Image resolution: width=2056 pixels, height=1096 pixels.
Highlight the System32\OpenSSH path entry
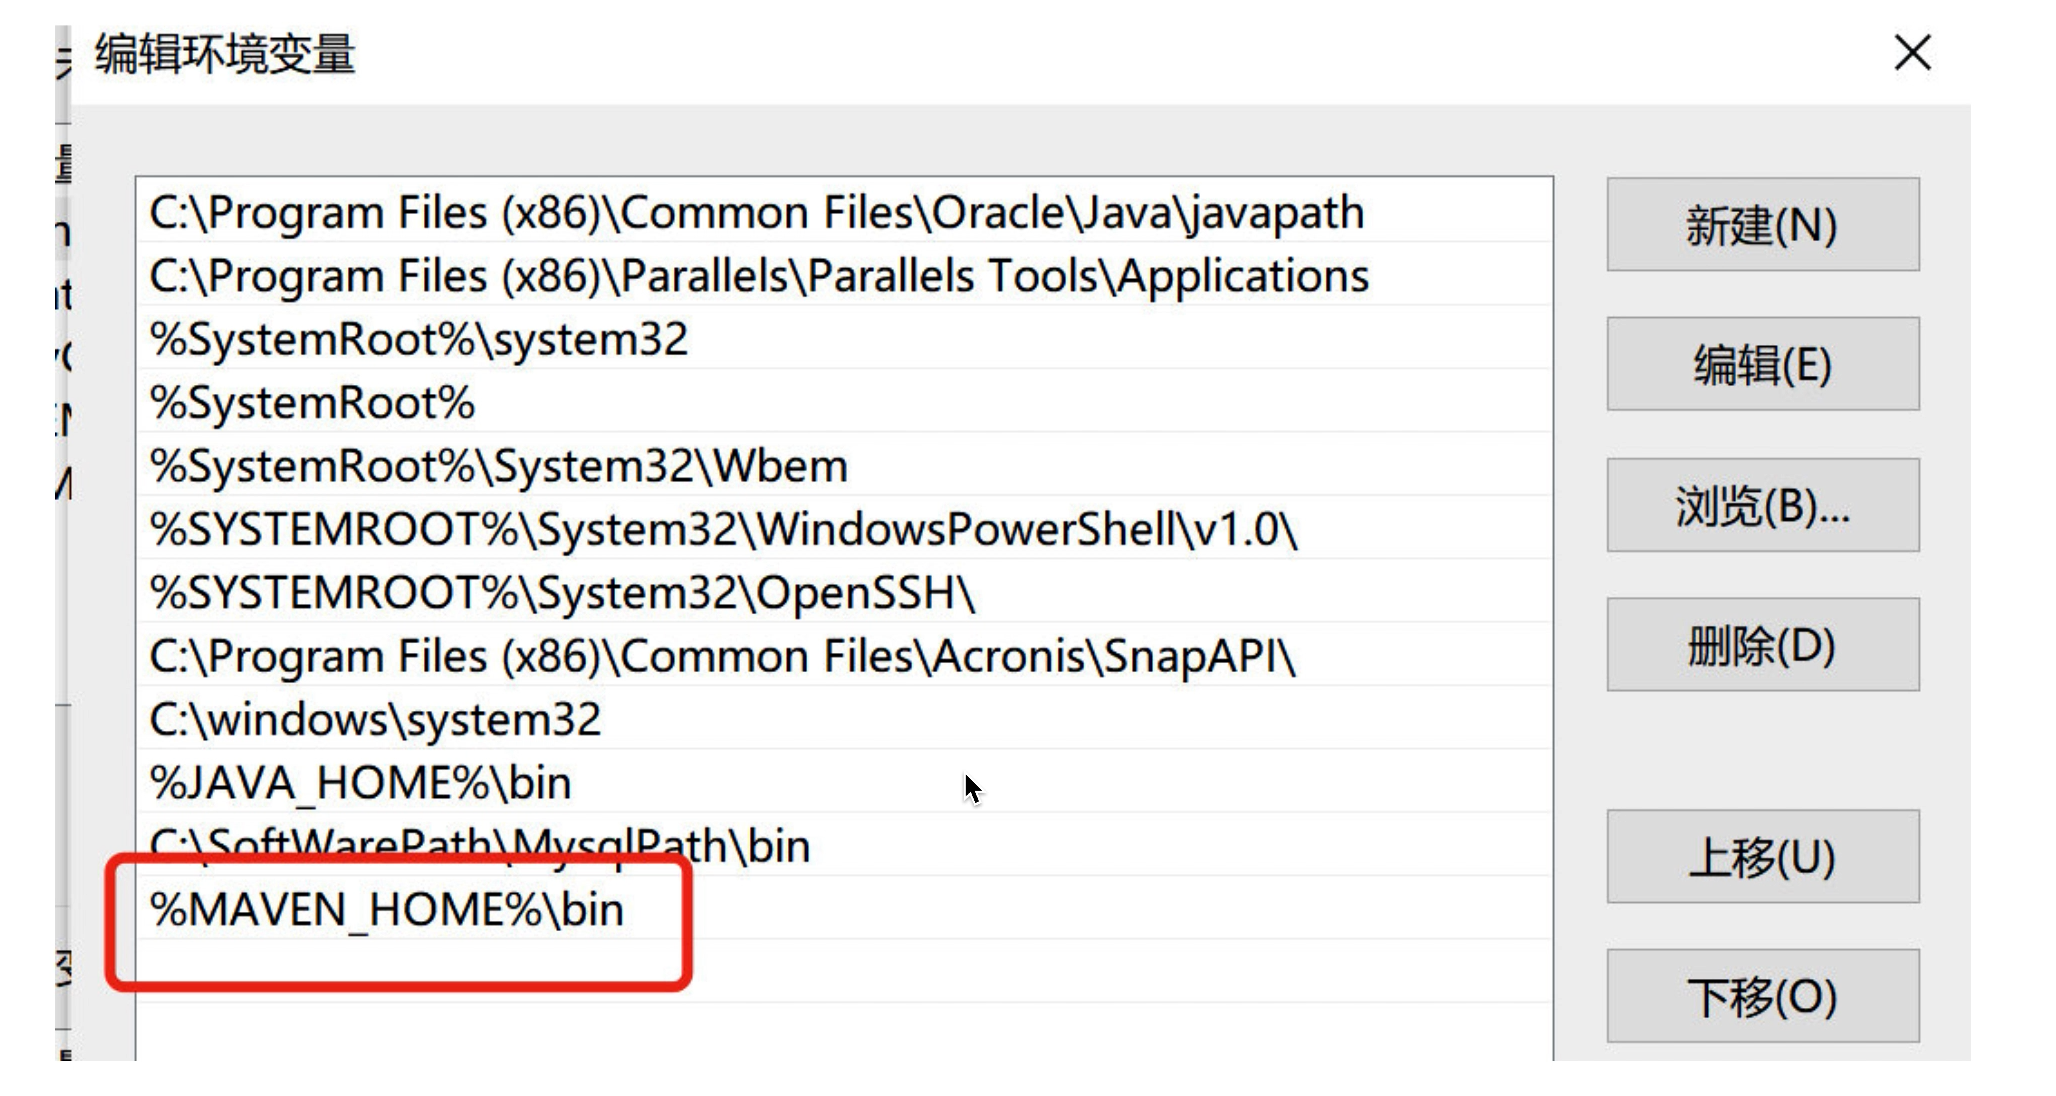tap(562, 593)
